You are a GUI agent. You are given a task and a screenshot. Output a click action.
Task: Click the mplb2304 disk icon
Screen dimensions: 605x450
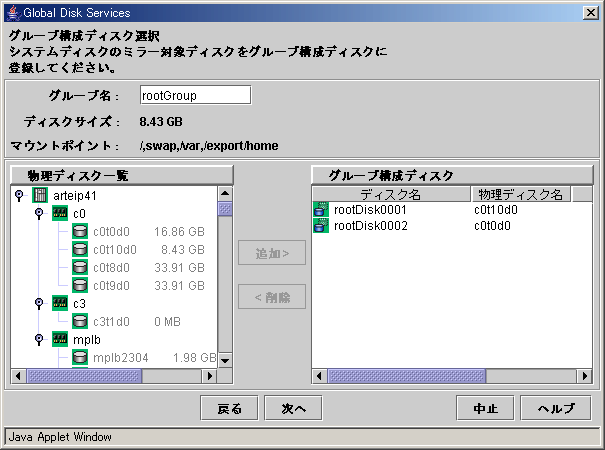(80, 357)
